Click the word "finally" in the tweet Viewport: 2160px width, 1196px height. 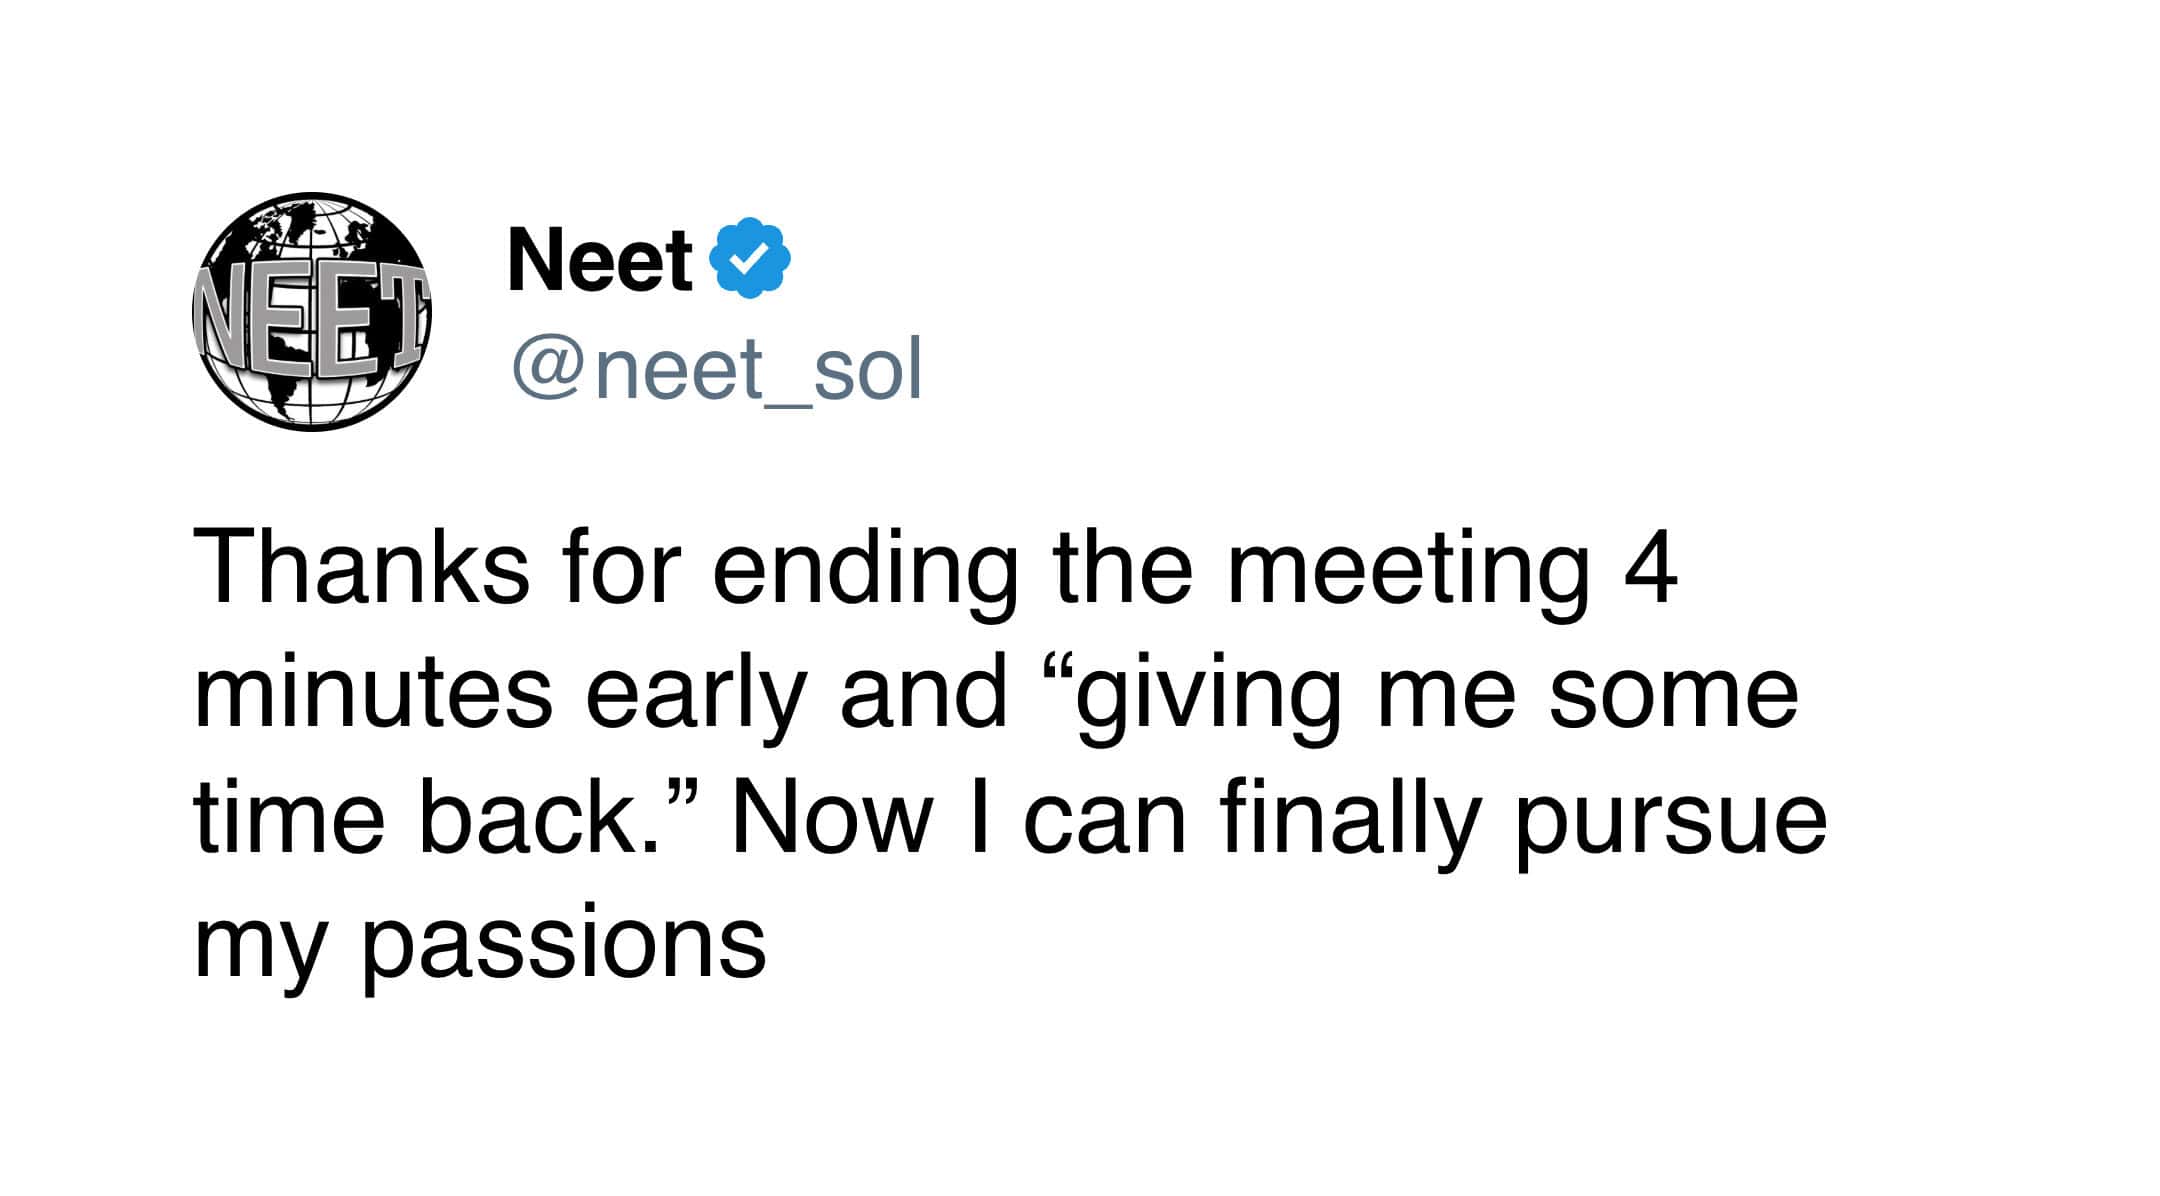pos(1350,820)
